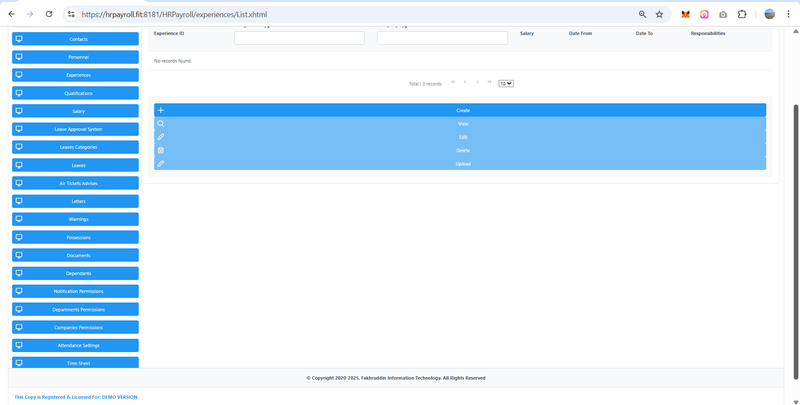Open Attendance Settings from the sidebar
Screen dimensions: 800x405
[76, 345]
